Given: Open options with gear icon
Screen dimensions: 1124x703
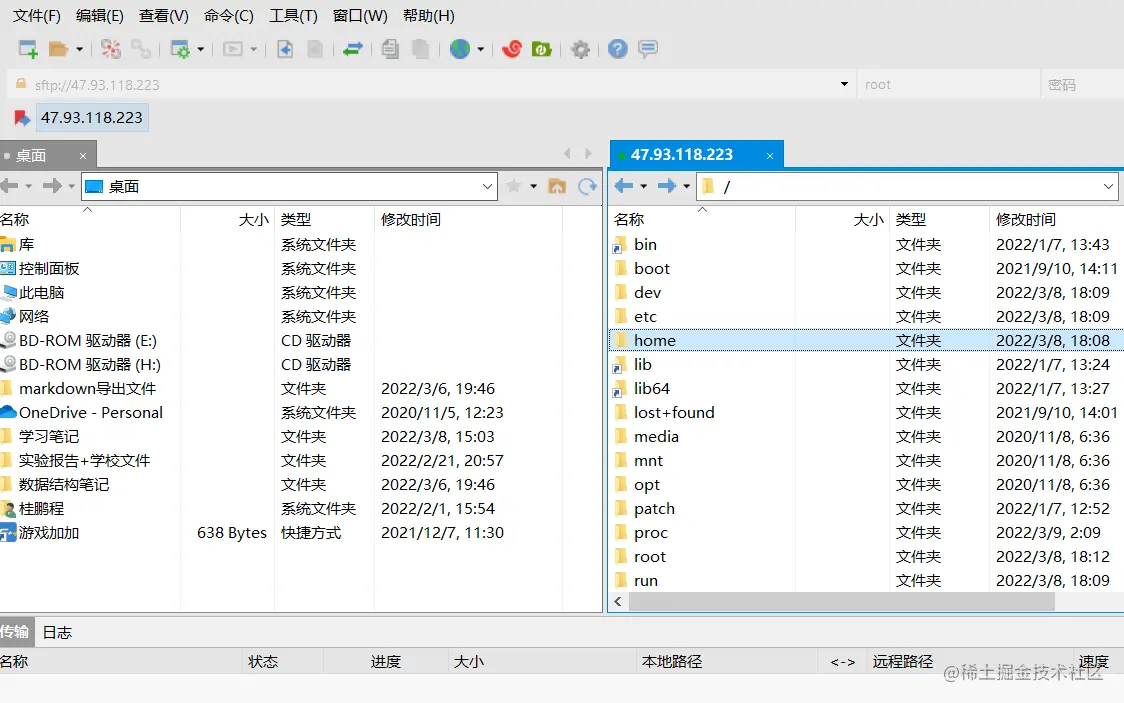Looking at the screenshot, I should tap(580, 49).
